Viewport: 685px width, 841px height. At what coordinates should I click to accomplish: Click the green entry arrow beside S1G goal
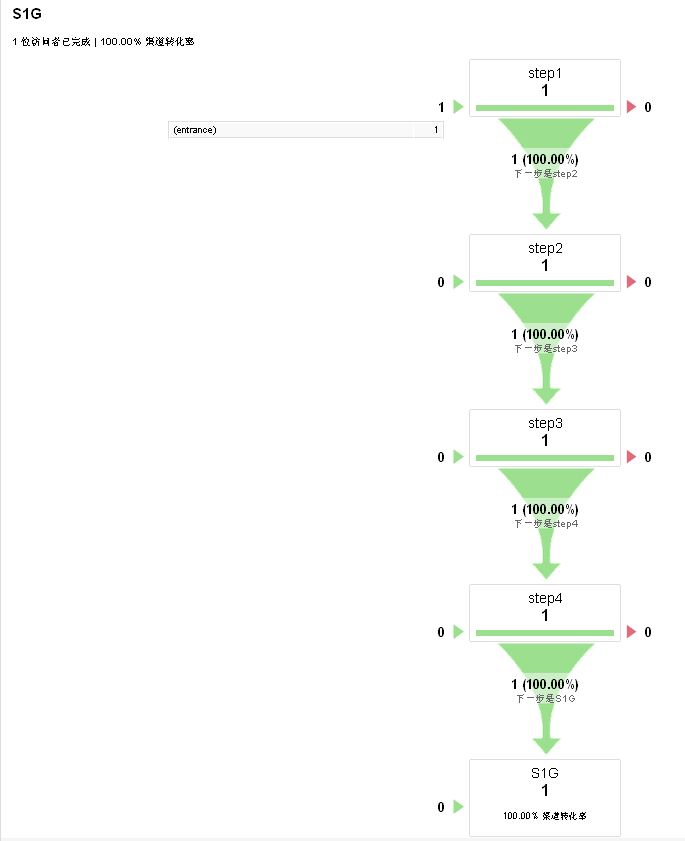458,807
